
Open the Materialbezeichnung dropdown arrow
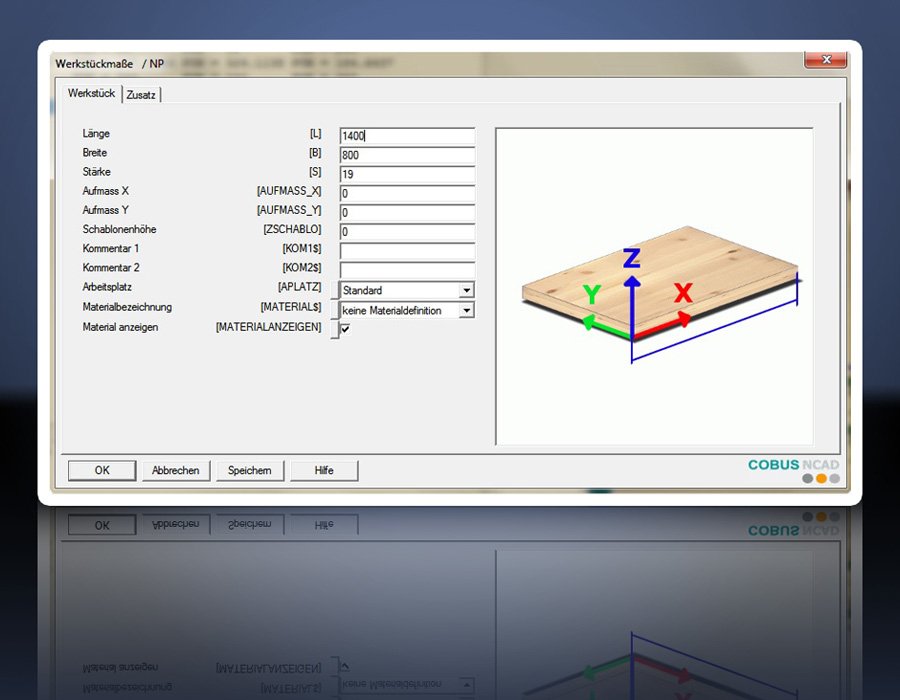[467, 310]
